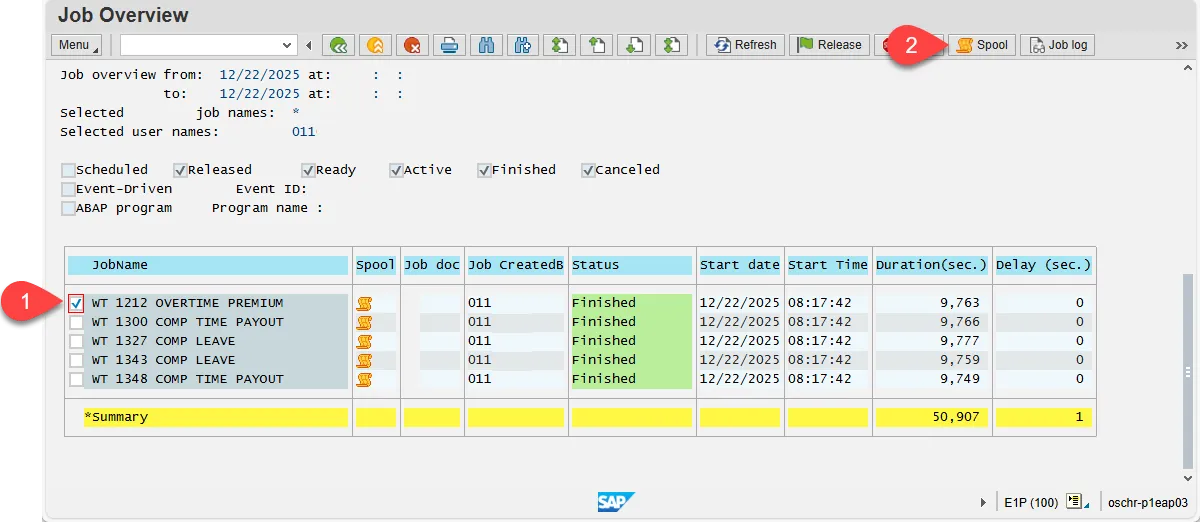Click the yellow Exit icon in toolbar
The image size is (1200, 522).
pyautogui.click(x=375, y=45)
